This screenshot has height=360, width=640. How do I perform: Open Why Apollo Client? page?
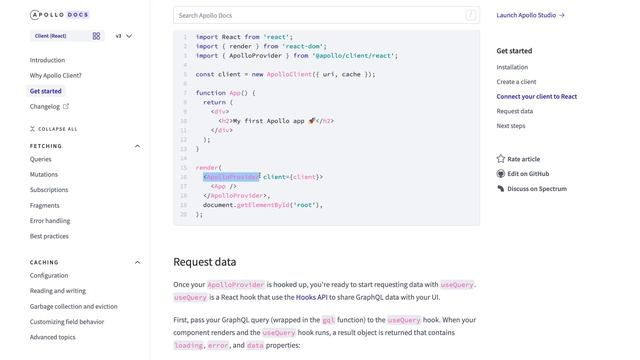click(56, 76)
